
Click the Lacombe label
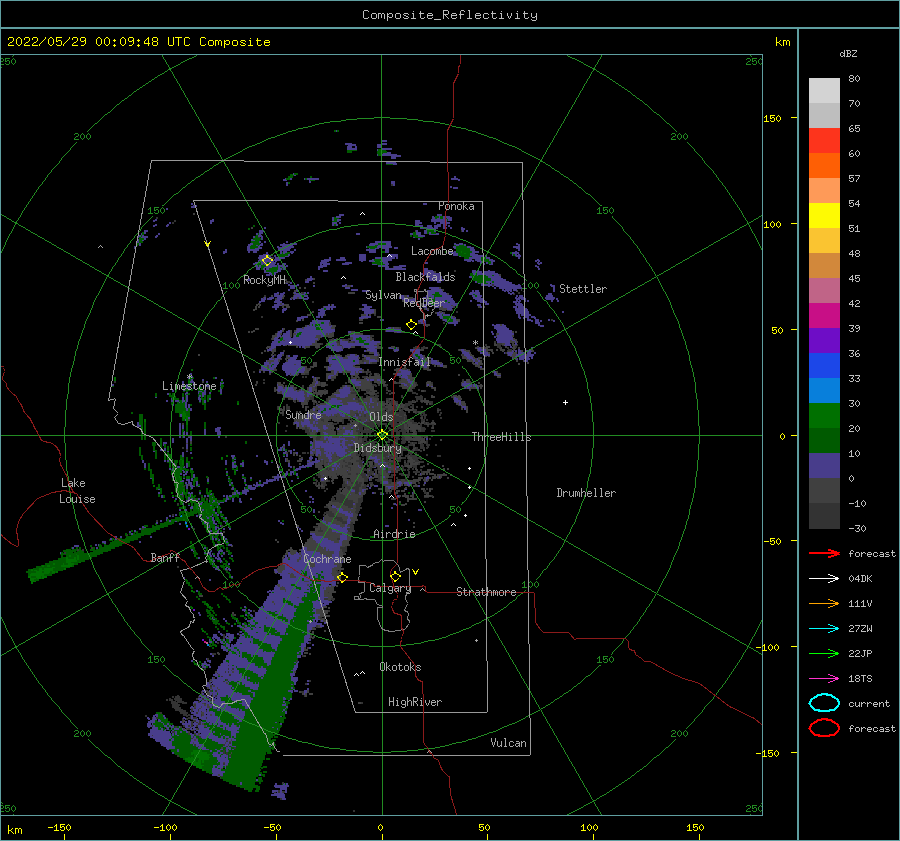pyautogui.click(x=432, y=251)
